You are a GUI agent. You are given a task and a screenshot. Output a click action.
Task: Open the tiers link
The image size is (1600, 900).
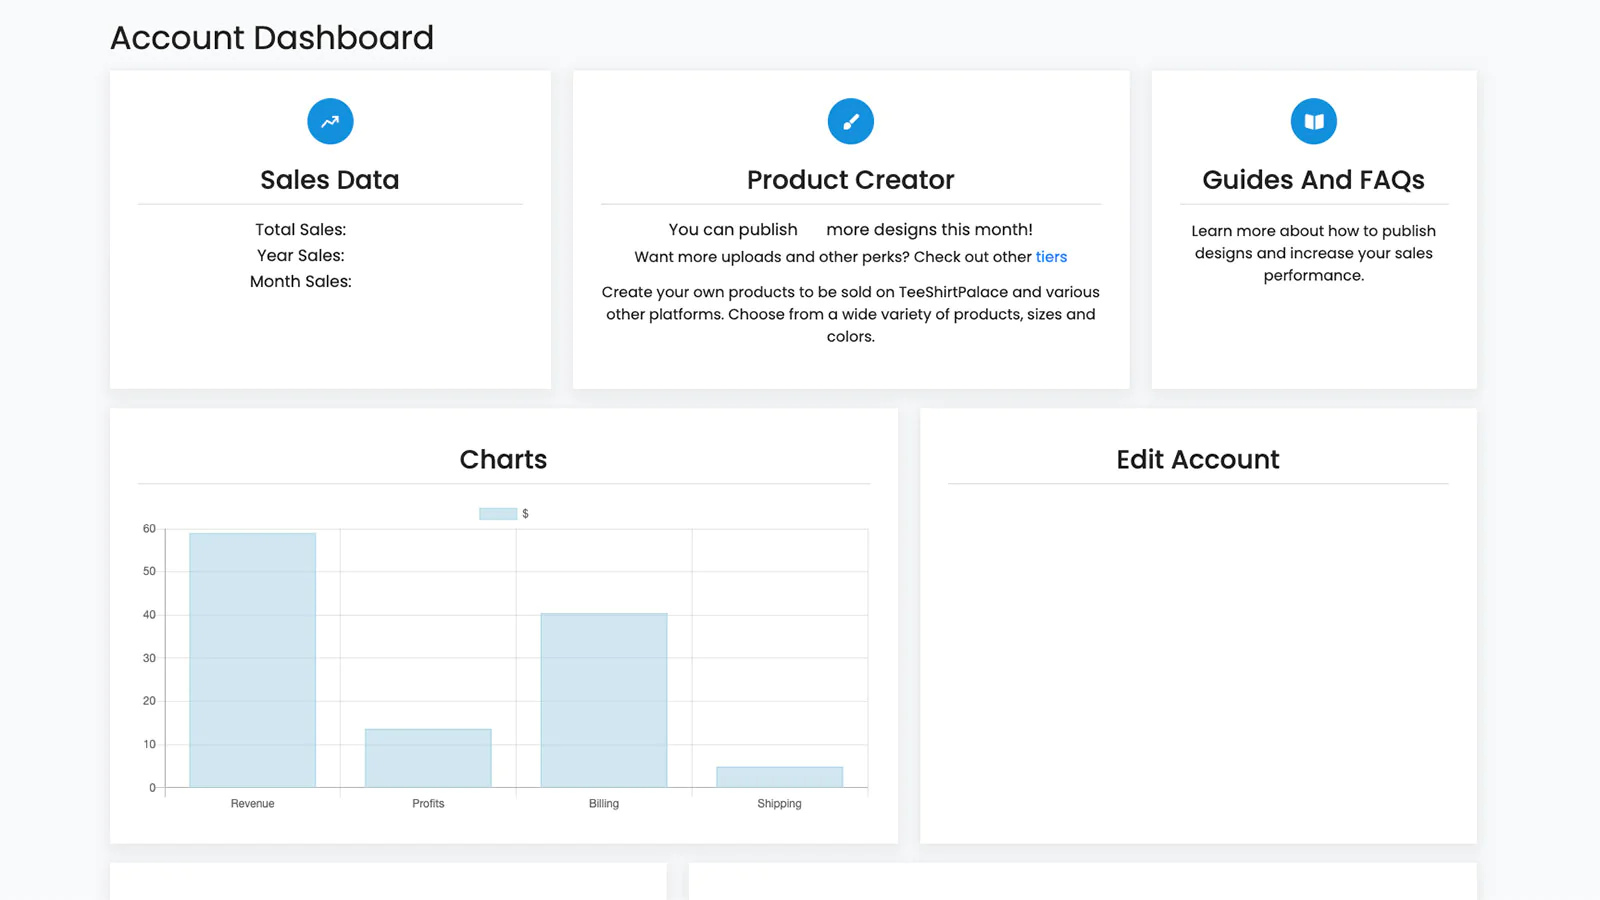(x=1051, y=257)
